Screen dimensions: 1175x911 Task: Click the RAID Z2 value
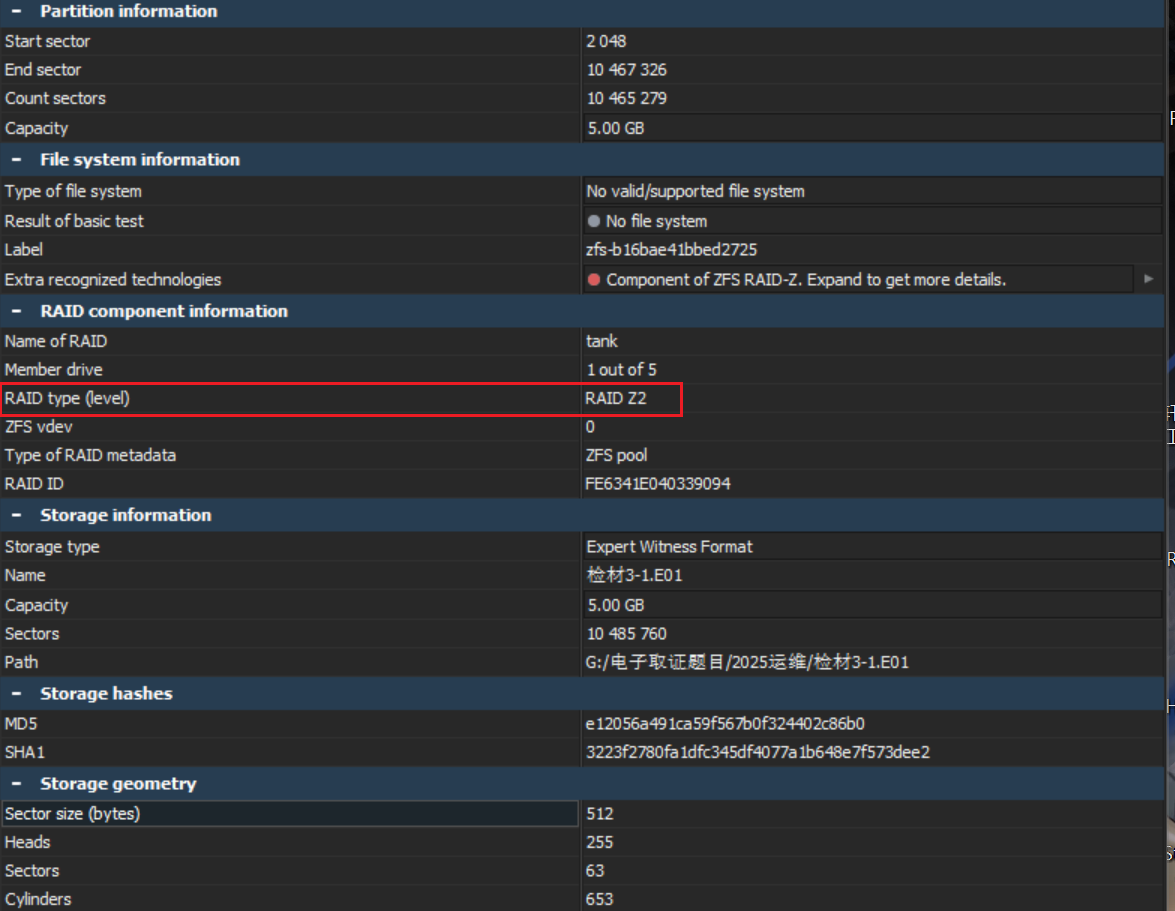click(x=616, y=399)
